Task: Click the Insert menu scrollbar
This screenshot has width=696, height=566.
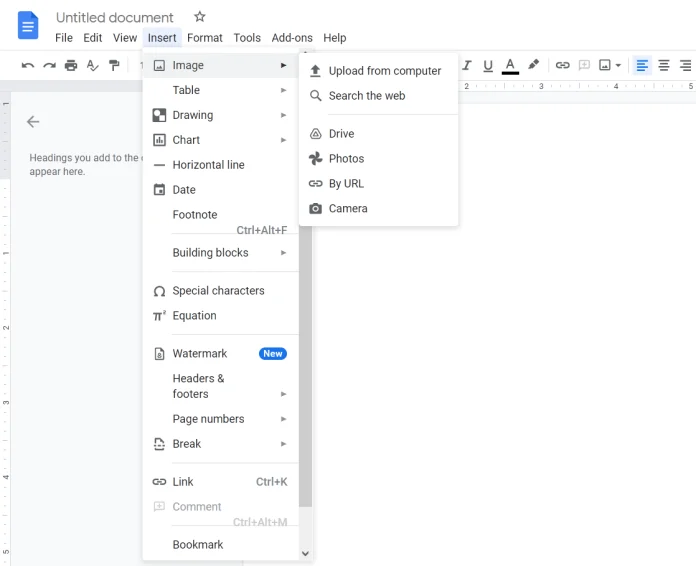Action: (305, 366)
